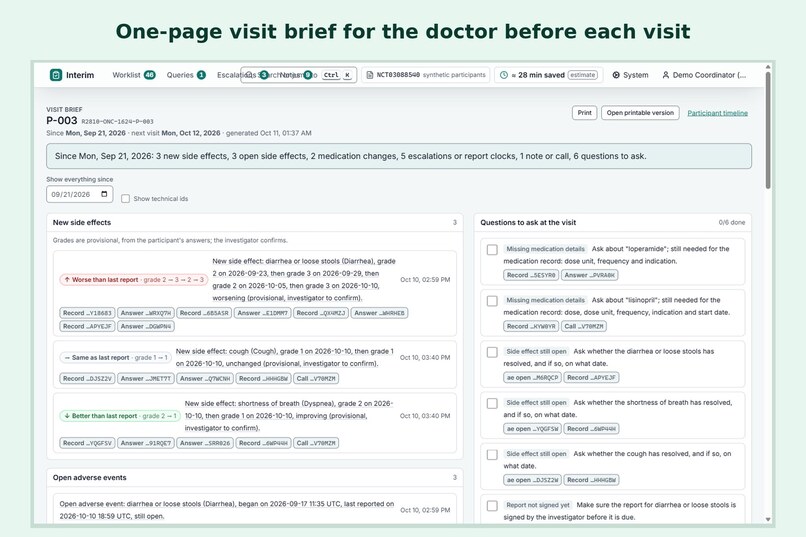This screenshot has height=537, width=806.
Task: Click the clock icon next to 28 min saved
Action: (504, 75)
